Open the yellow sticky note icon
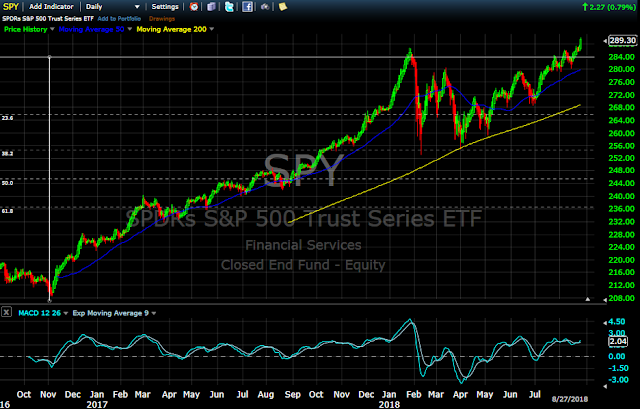The width and height of the screenshot is (640, 409). point(282,7)
